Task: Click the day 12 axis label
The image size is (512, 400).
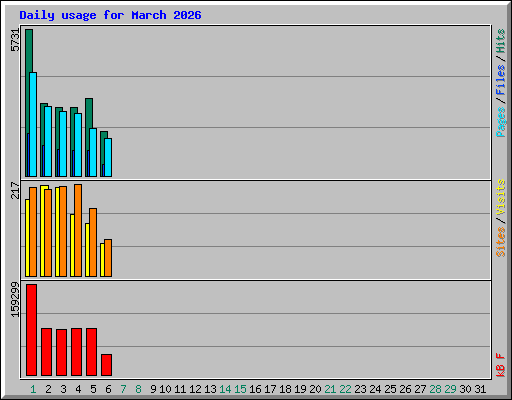Action: (x=195, y=389)
